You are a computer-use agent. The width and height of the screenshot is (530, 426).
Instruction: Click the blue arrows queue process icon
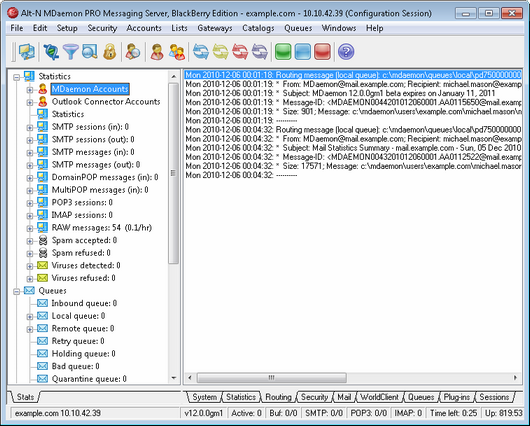(x=201, y=52)
